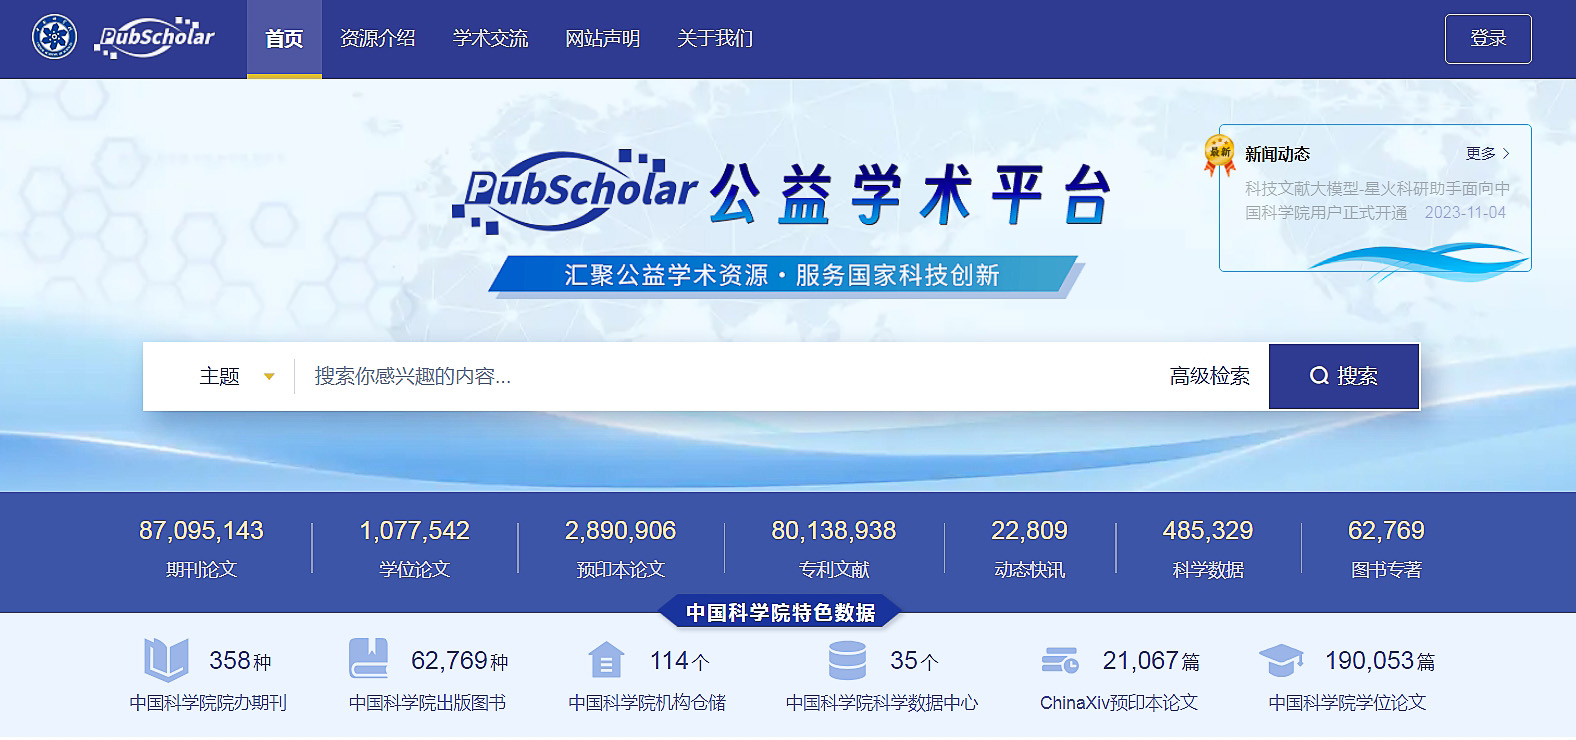Switch to the 学术交流 tab

[x=490, y=39]
